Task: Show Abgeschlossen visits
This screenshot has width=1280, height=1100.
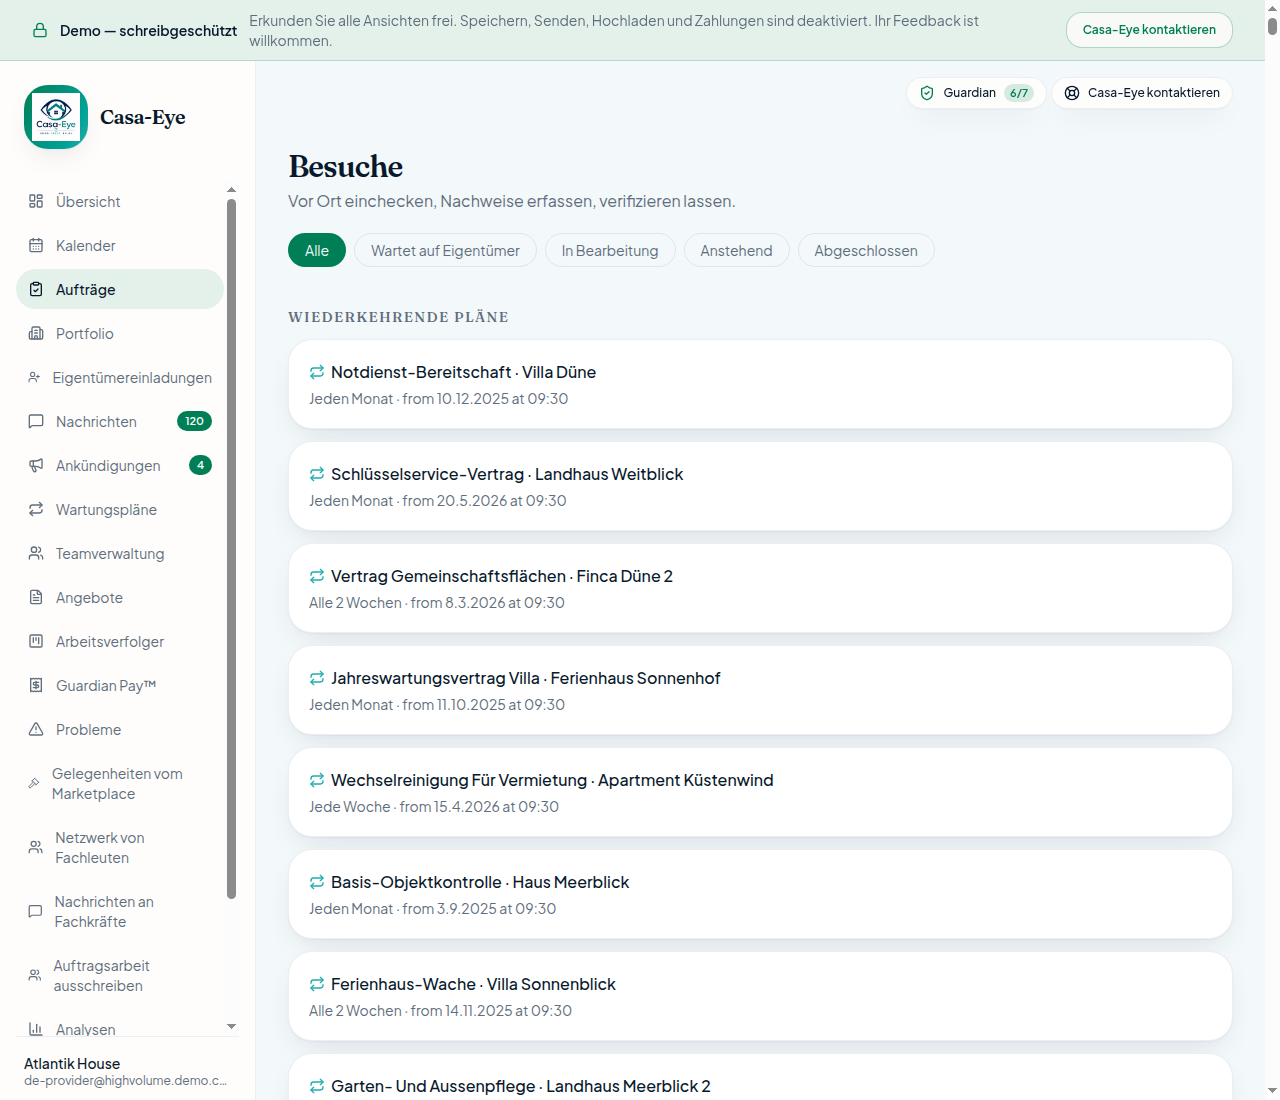Action: click(866, 250)
